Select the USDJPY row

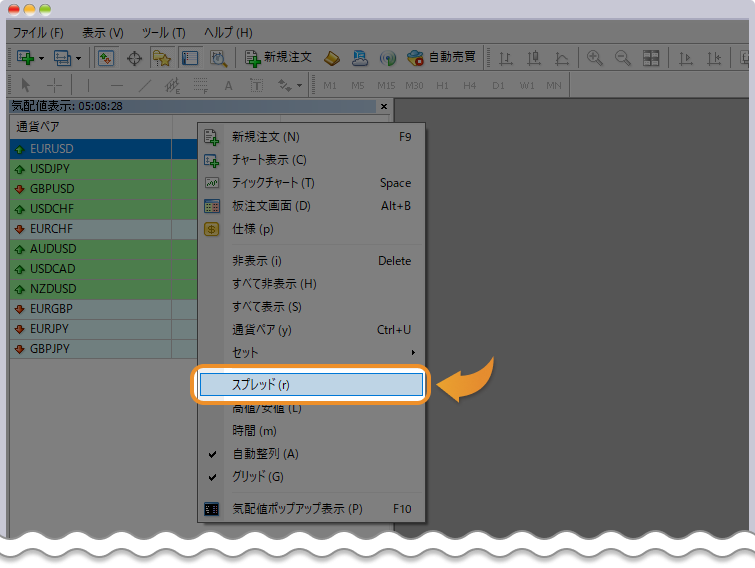(104, 169)
